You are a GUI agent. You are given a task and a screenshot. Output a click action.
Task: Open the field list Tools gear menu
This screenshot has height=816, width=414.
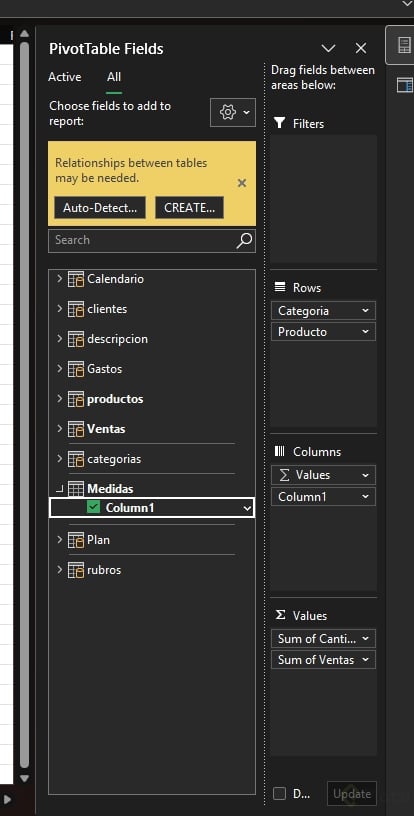(232, 112)
